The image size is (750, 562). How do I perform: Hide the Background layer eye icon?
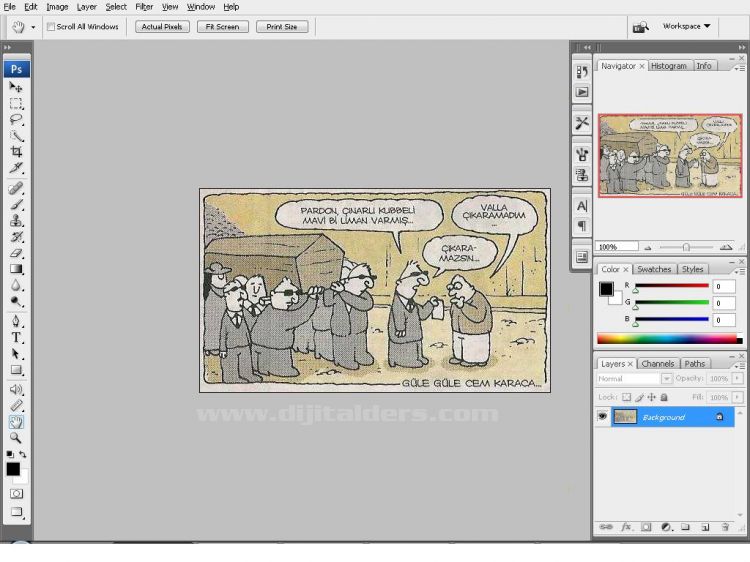coord(602,417)
